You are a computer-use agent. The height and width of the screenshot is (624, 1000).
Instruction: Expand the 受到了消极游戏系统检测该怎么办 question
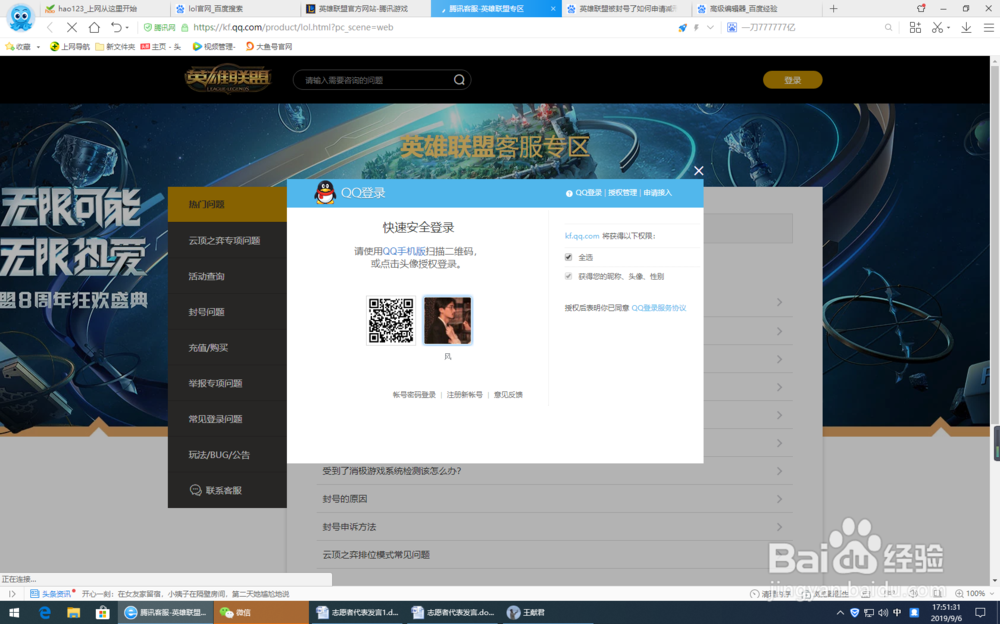pos(554,471)
